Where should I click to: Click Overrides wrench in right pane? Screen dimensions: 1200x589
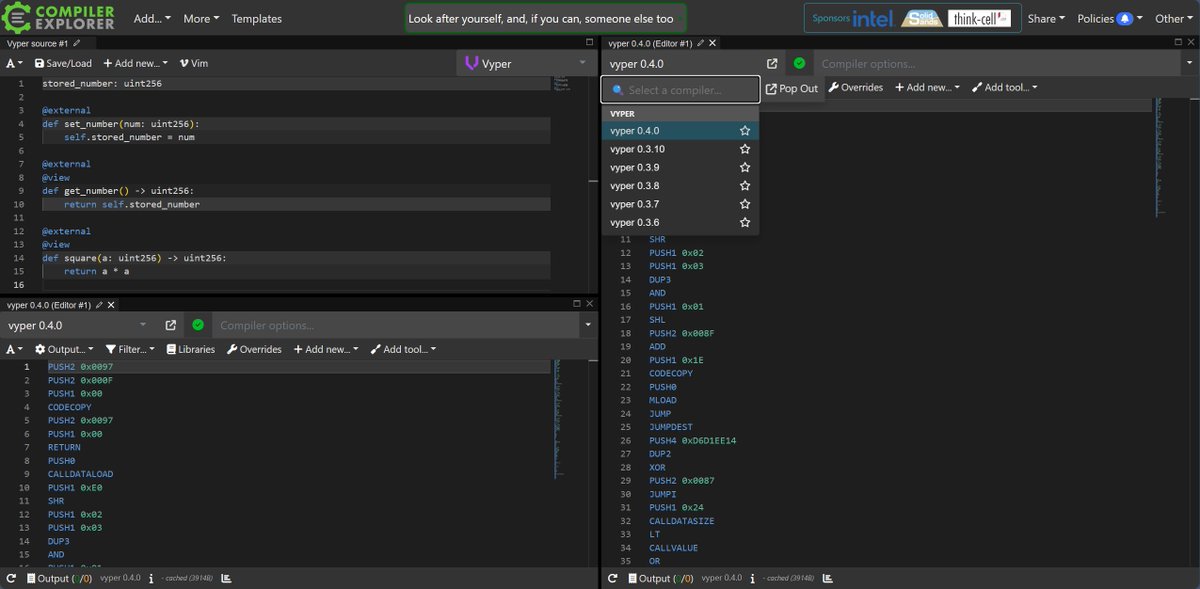coord(856,87)
